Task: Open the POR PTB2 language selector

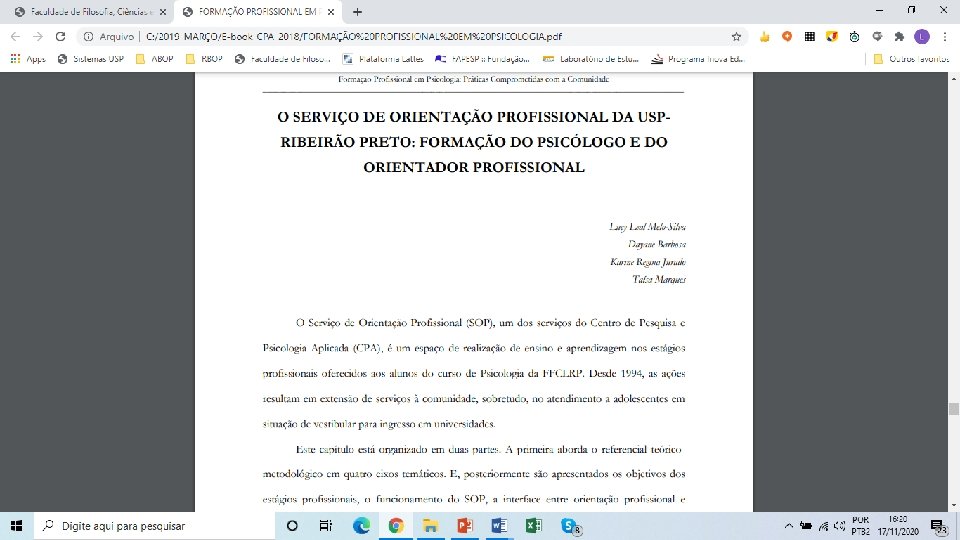Action: point(860,526)
